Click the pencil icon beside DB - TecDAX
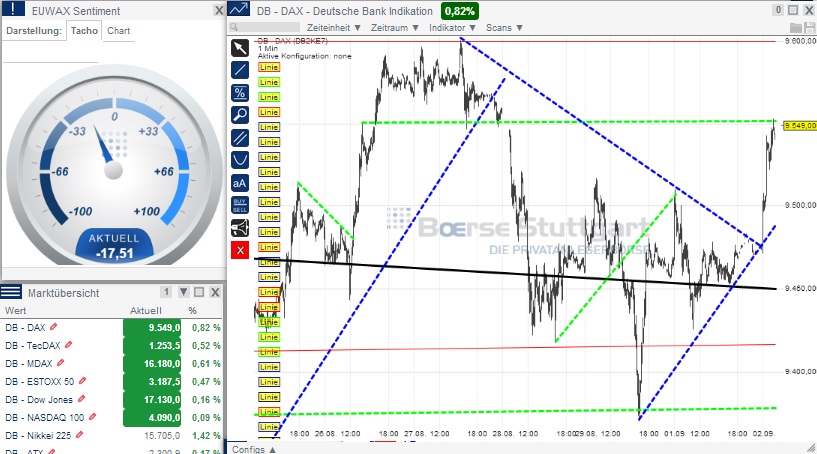 pyautogui.click(x=68, y=345)
